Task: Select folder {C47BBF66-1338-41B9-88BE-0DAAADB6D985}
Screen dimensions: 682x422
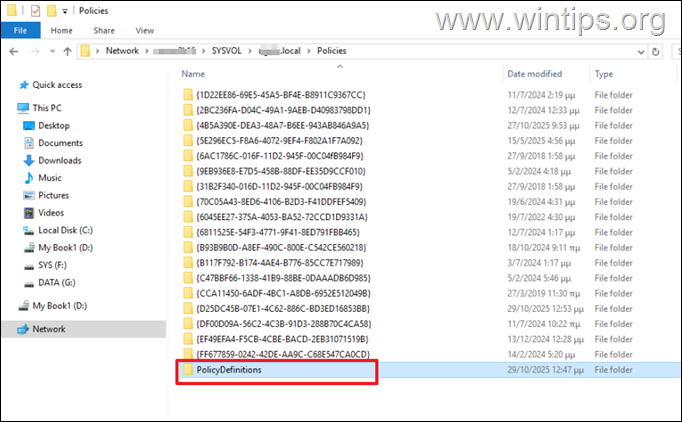Action: (283, 278)
